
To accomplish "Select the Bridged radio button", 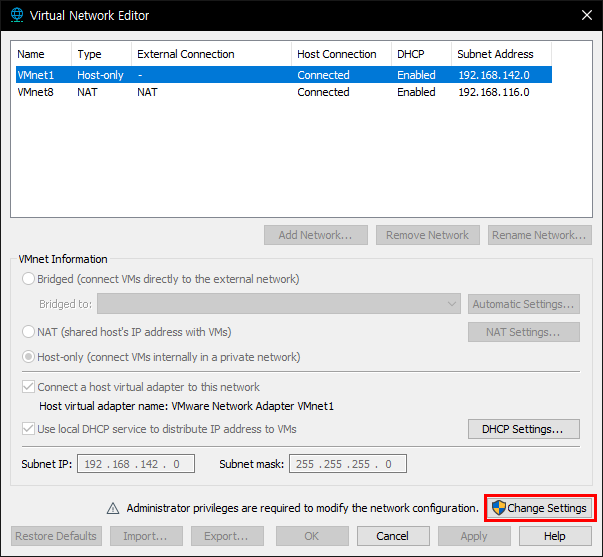I will 28,279.
